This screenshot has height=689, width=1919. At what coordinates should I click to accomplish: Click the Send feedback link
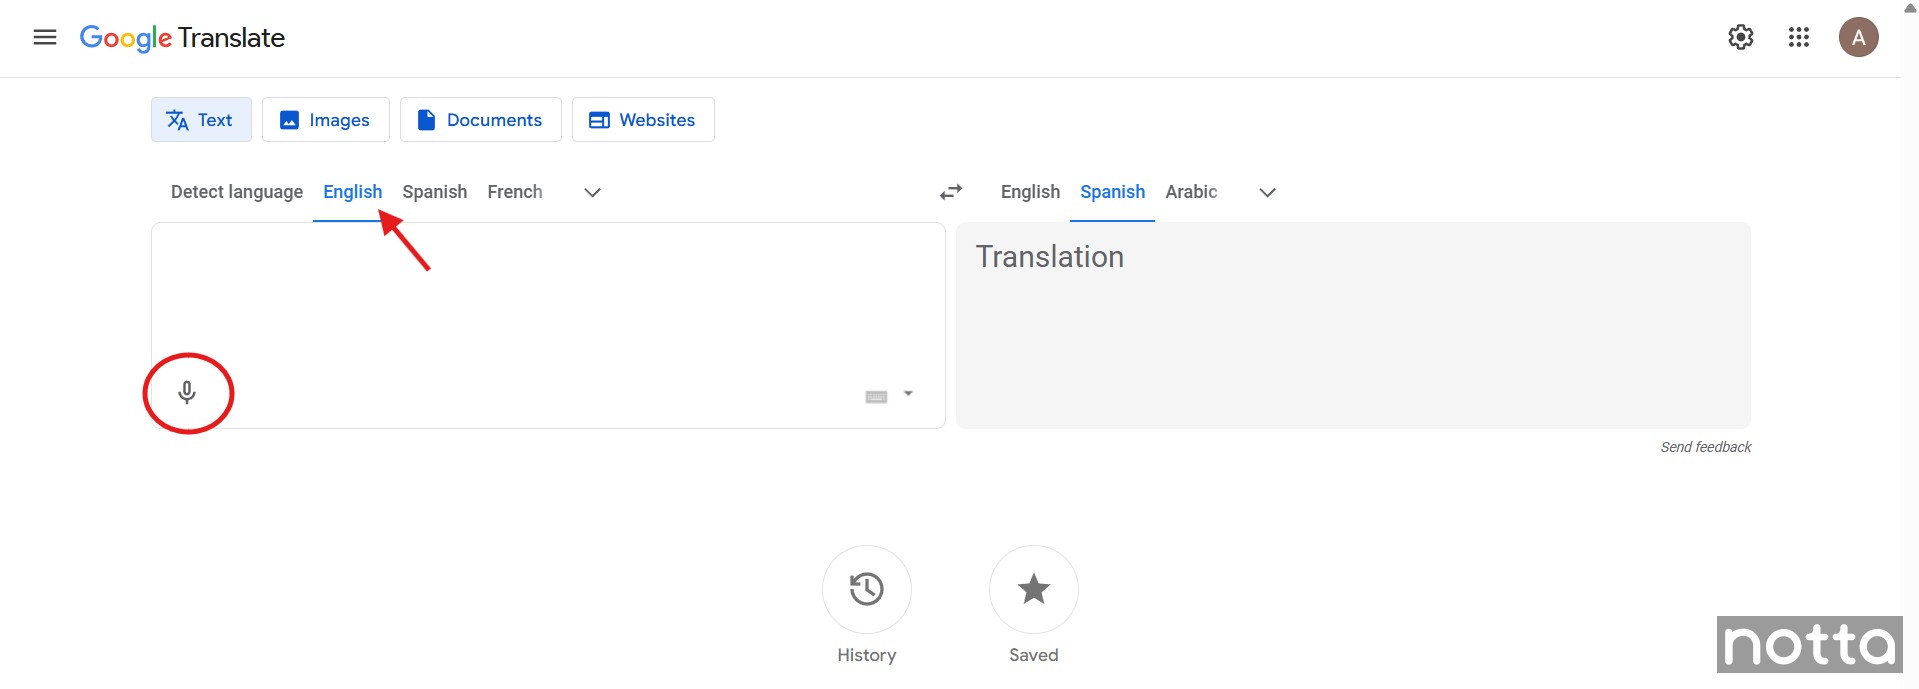coord(1706,447)
